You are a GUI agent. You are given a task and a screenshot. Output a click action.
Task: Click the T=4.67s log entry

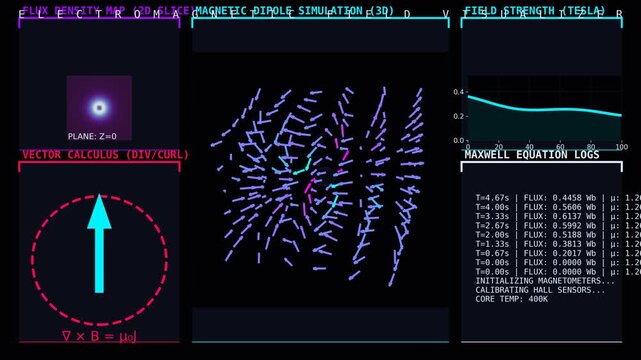point(558,198)
